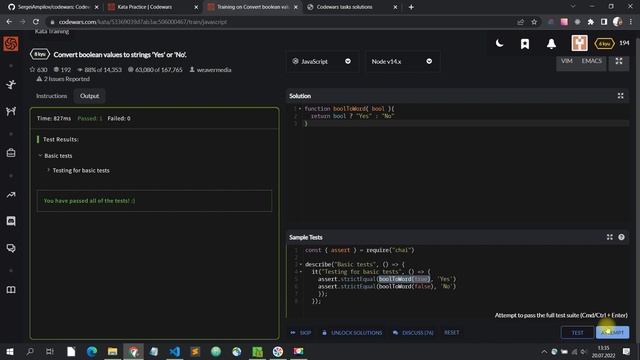Screen dimensions: 640x360
Task: Click the address bar URL
Action: (143, 22)
